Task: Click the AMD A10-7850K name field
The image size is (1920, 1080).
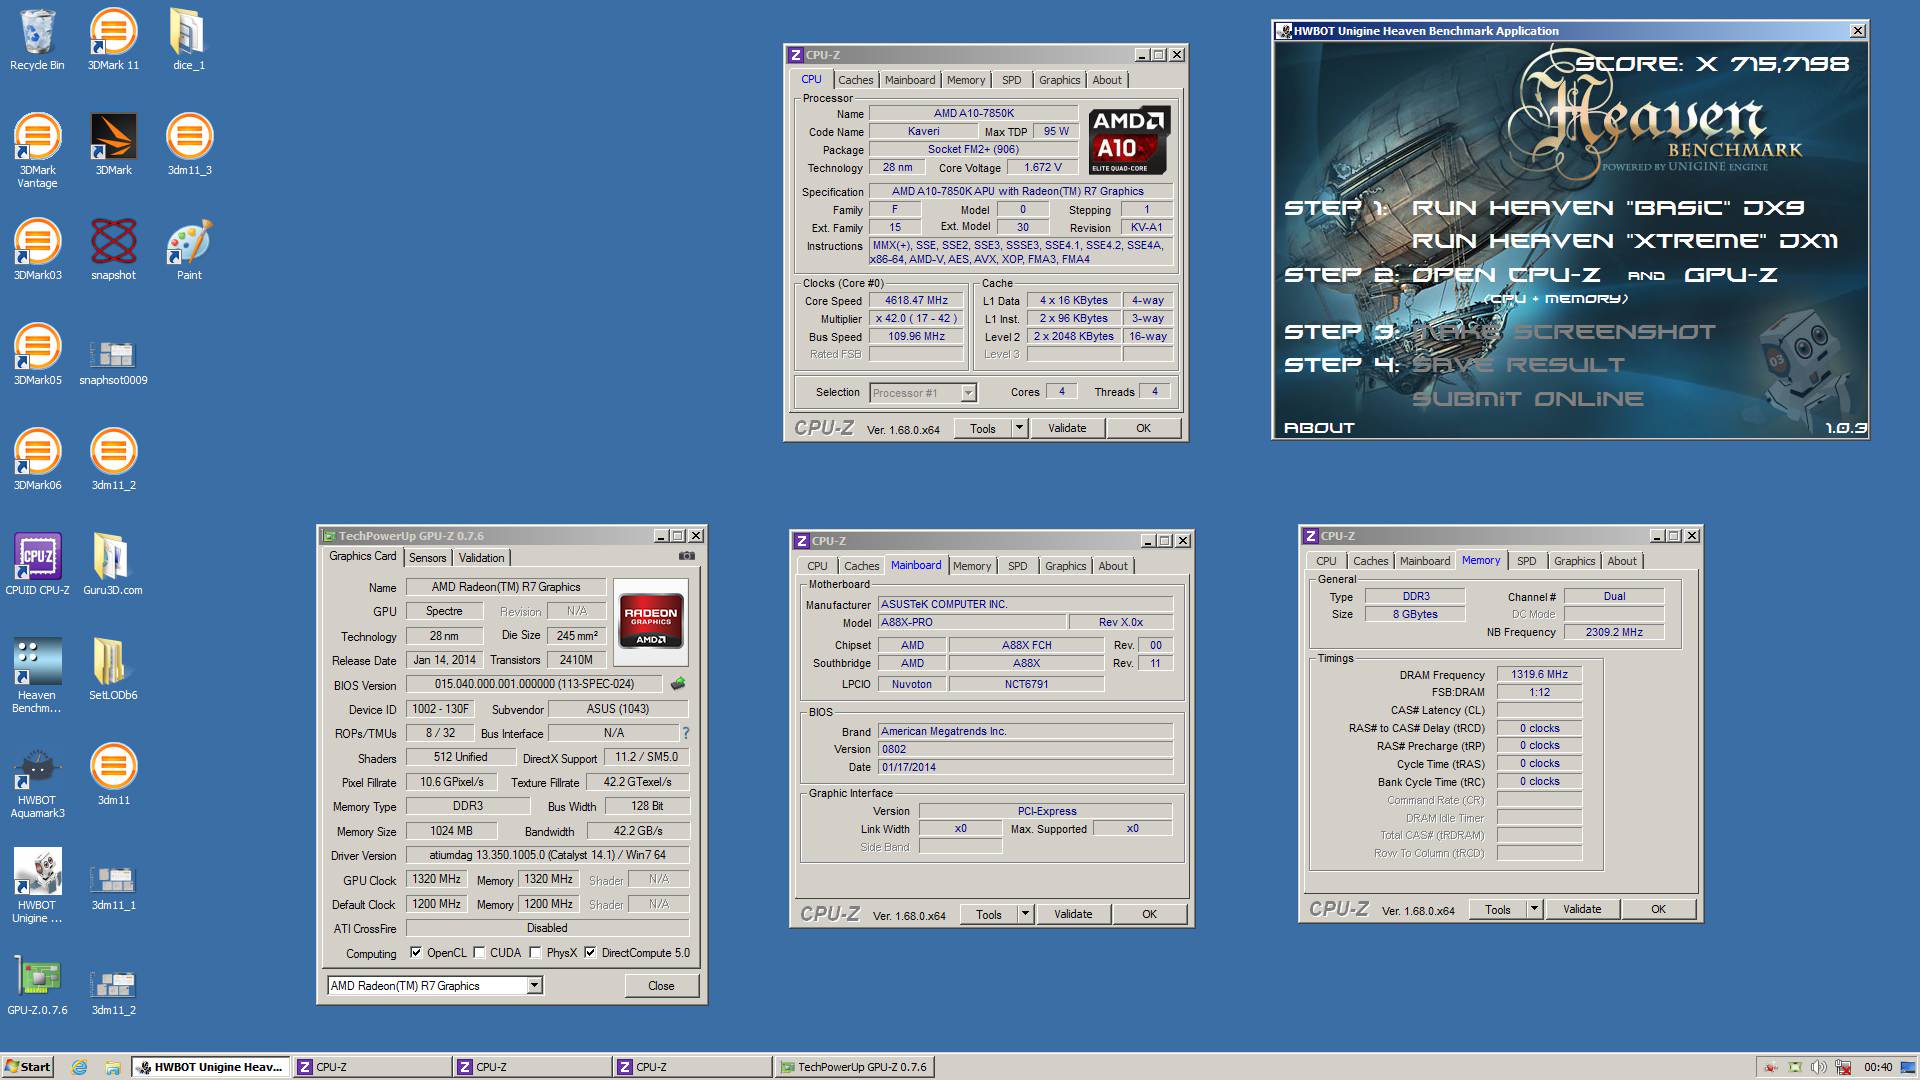Action: [x=974, y=113]
